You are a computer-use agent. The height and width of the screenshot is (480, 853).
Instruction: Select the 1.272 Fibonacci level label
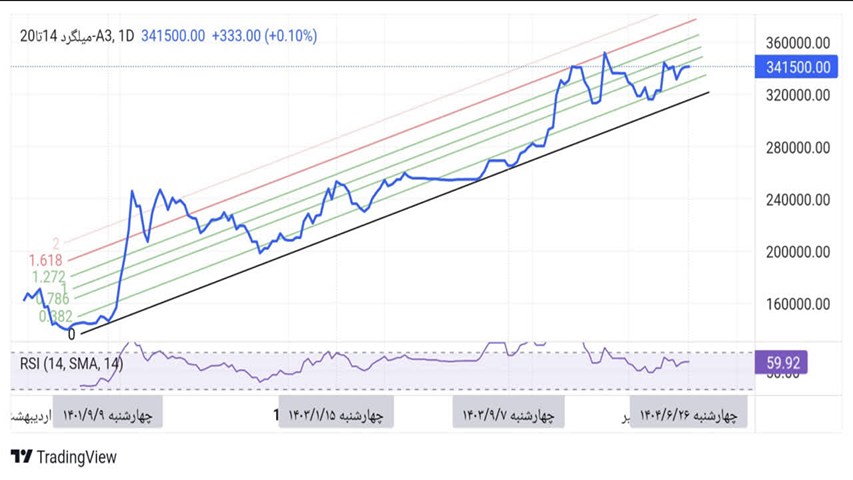click(x=47, y=277)
